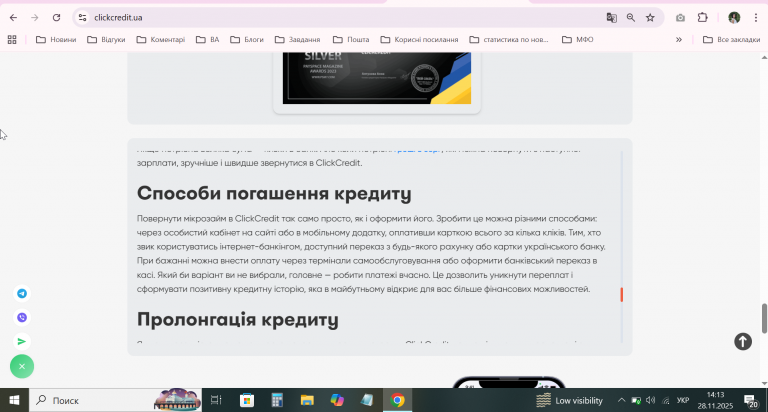This screenshot has height=412, width=768.
Task: Open the статистика по нов... bookmarks folder
Action: click(x=509, y=40)
